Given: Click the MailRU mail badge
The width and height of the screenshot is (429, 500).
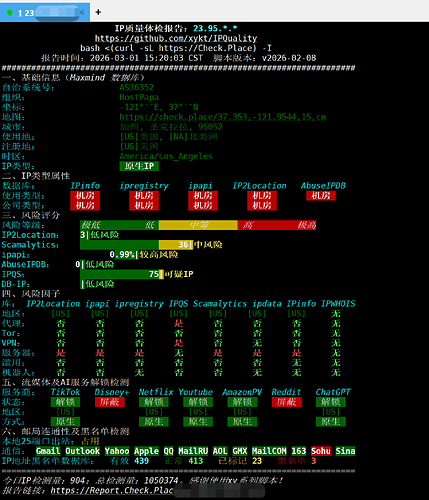Looking at the screenshot, I should (193, 451).
